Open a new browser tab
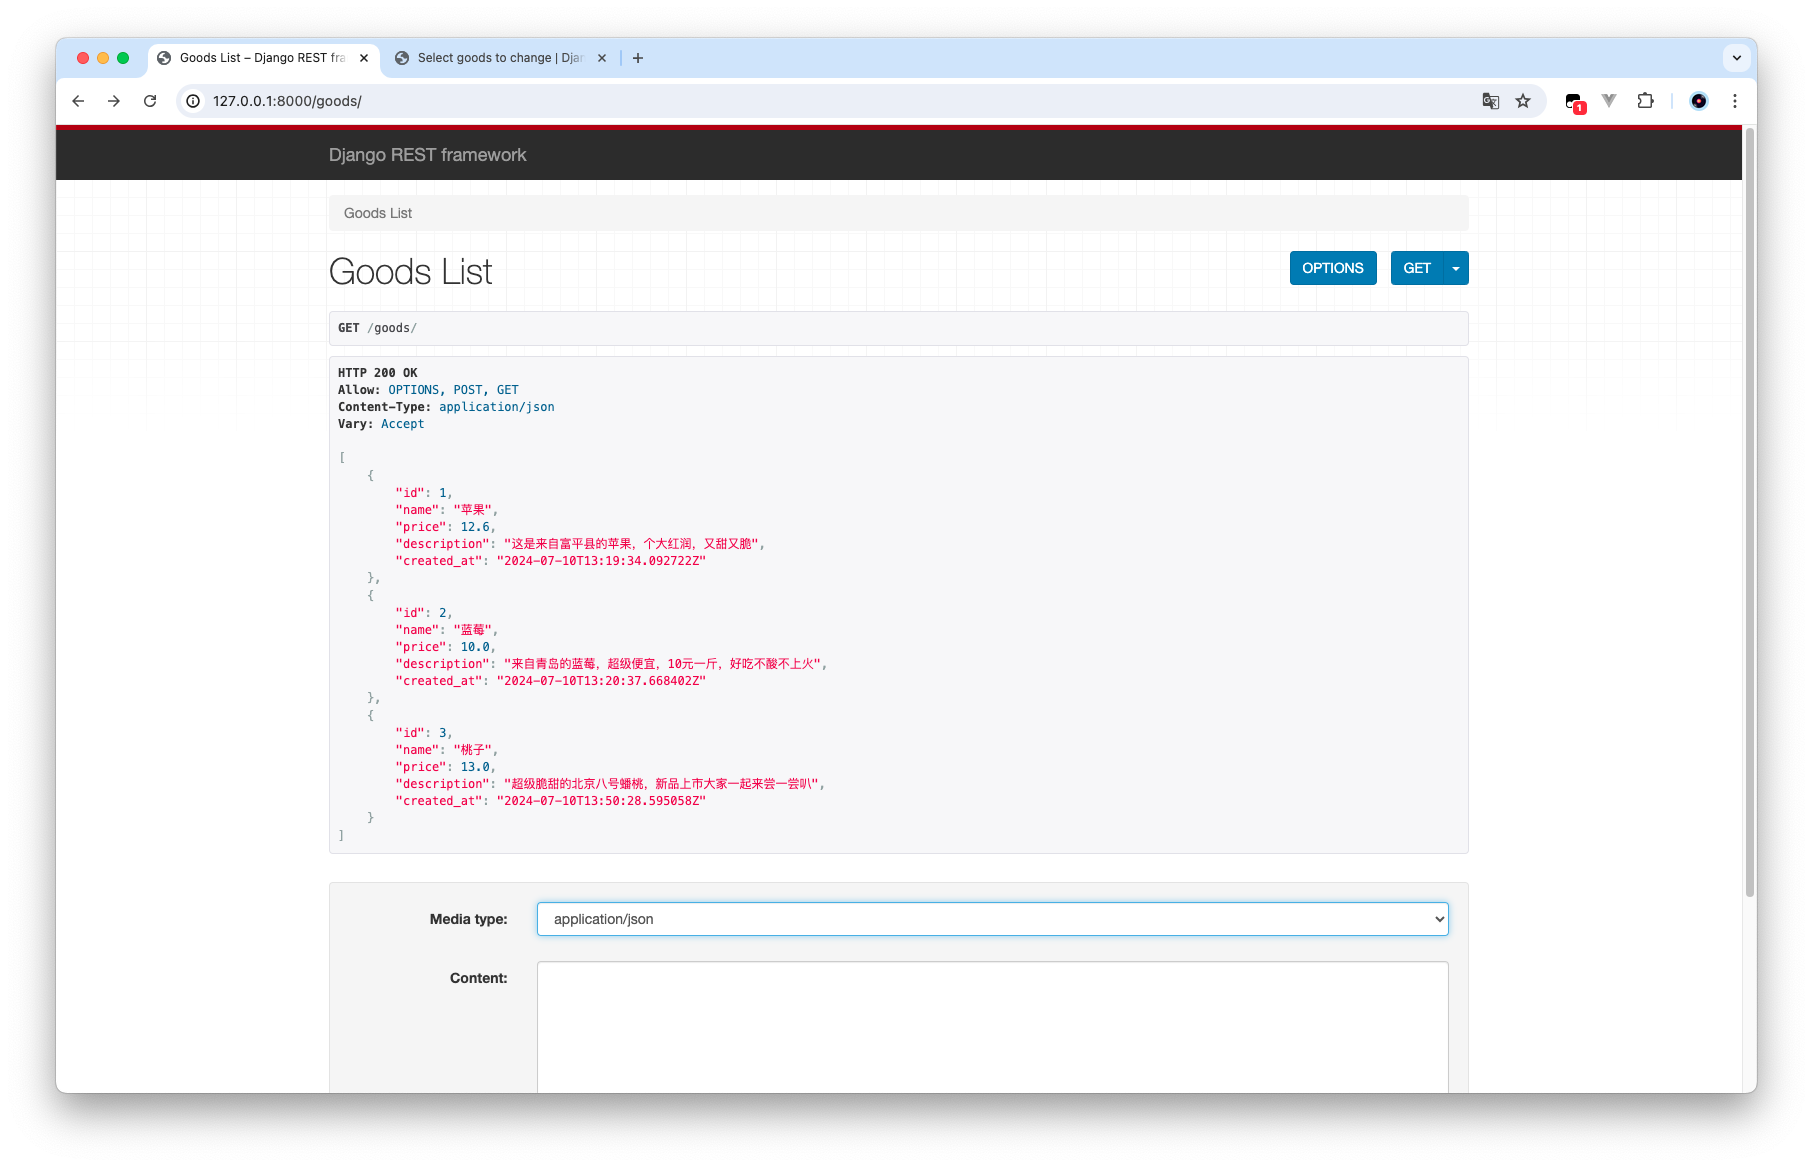Viewport: 1813px width, 1167px height. click(x=638, y=58)
